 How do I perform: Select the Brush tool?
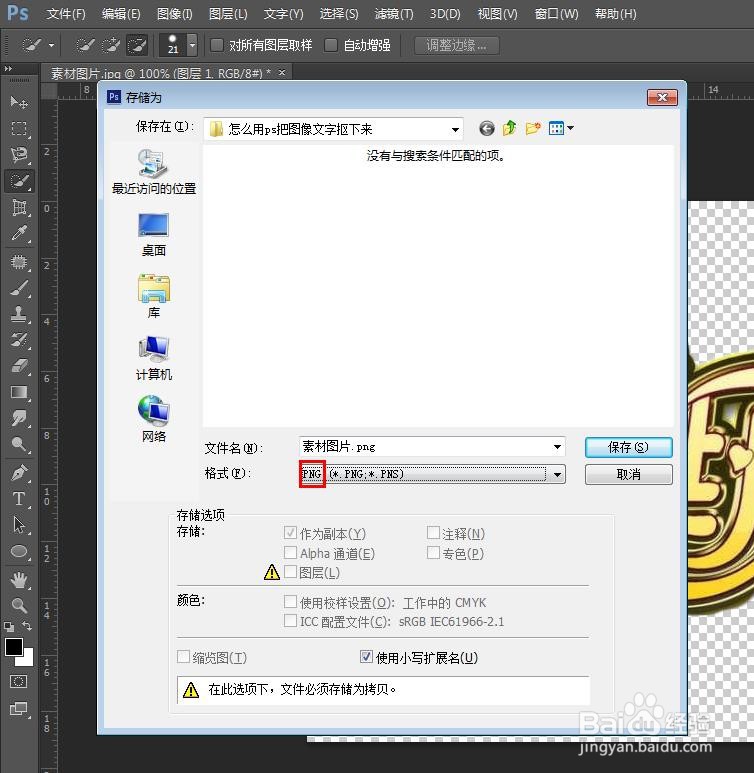click(x=19, y=288)
